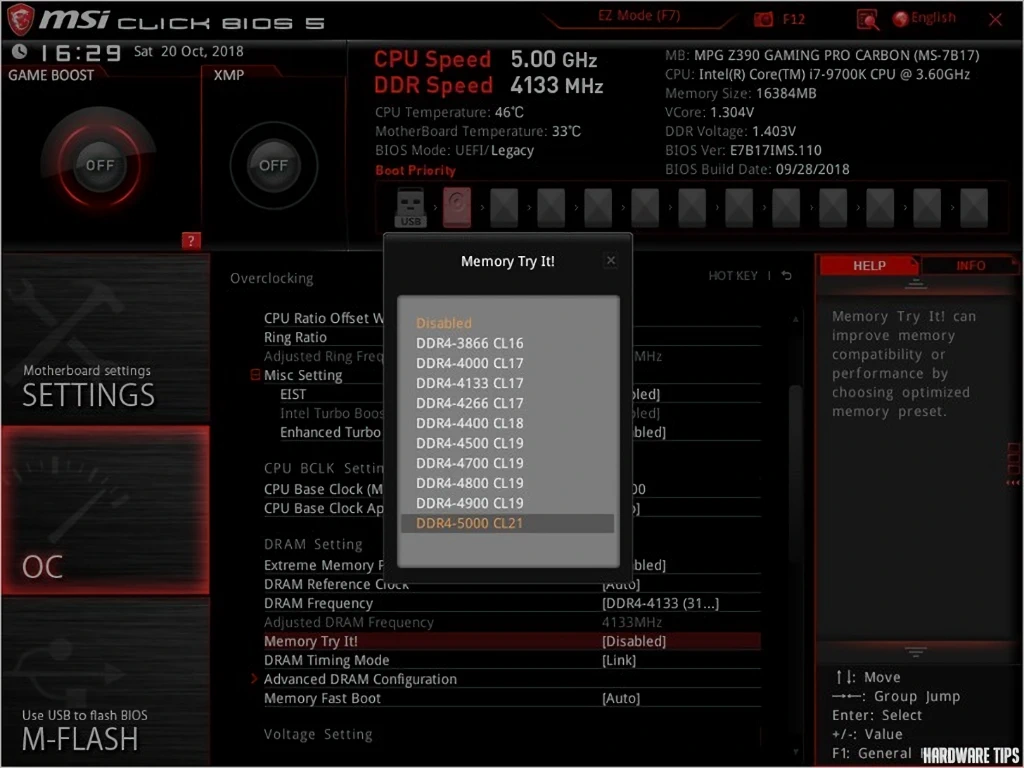Pick the DDR4-4500 CL19 preset
1024x768 pixels.
pyautogui.click(x=507, y=443)
